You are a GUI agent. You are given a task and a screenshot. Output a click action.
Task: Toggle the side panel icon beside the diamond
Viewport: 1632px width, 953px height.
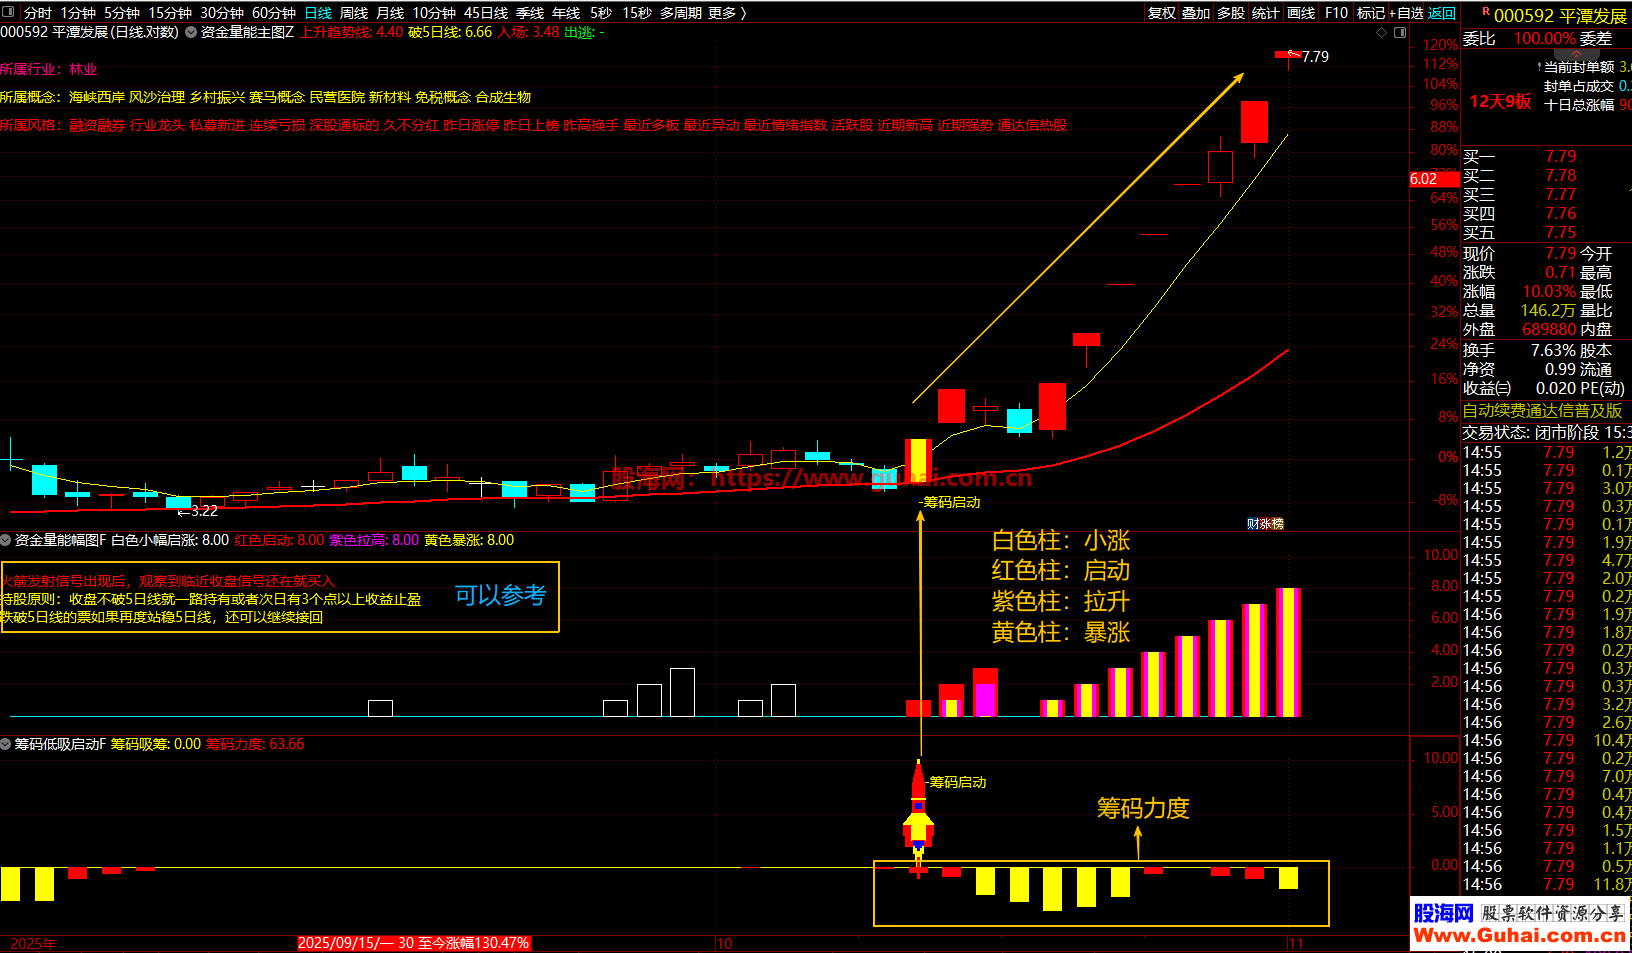point(1400,33)
